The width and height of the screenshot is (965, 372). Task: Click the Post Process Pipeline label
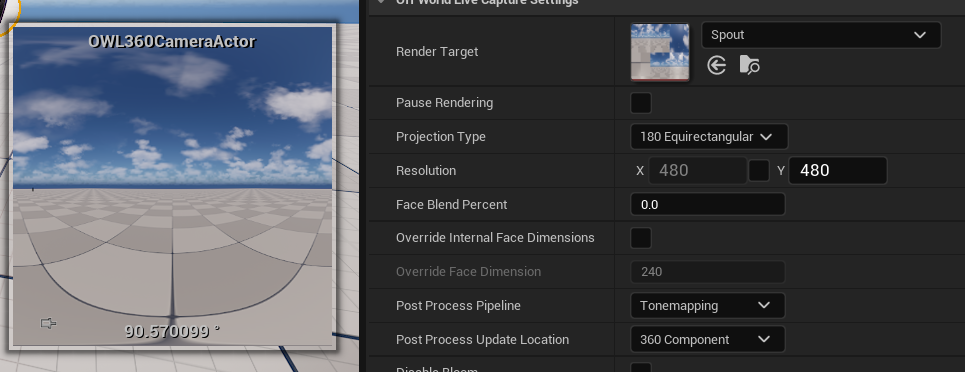click(x=458, y=305)
